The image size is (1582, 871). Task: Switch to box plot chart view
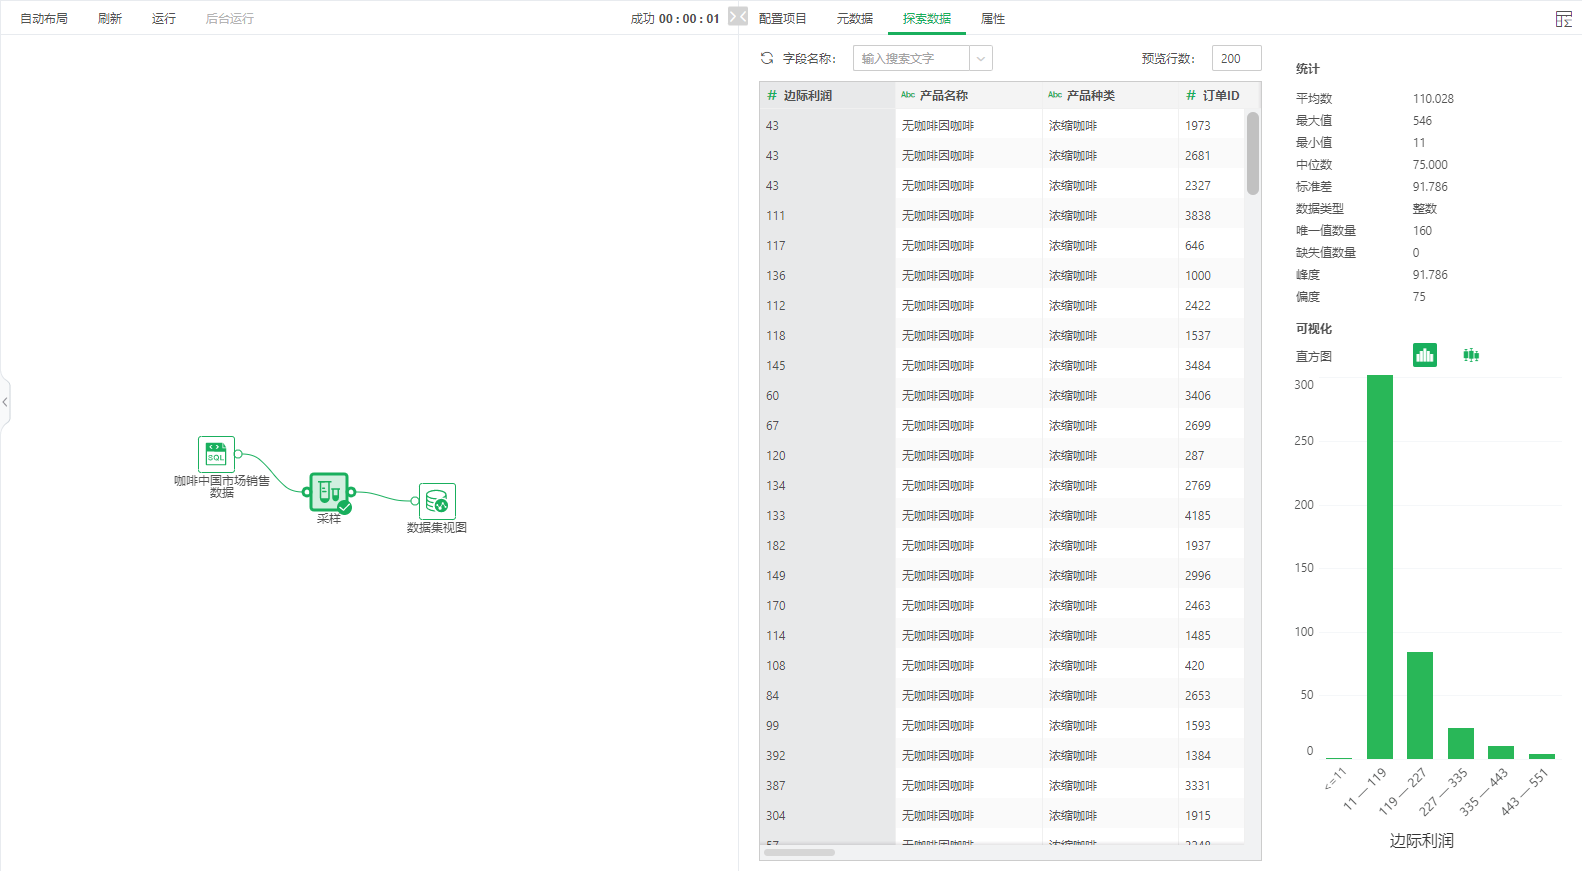click(1470, 355)
